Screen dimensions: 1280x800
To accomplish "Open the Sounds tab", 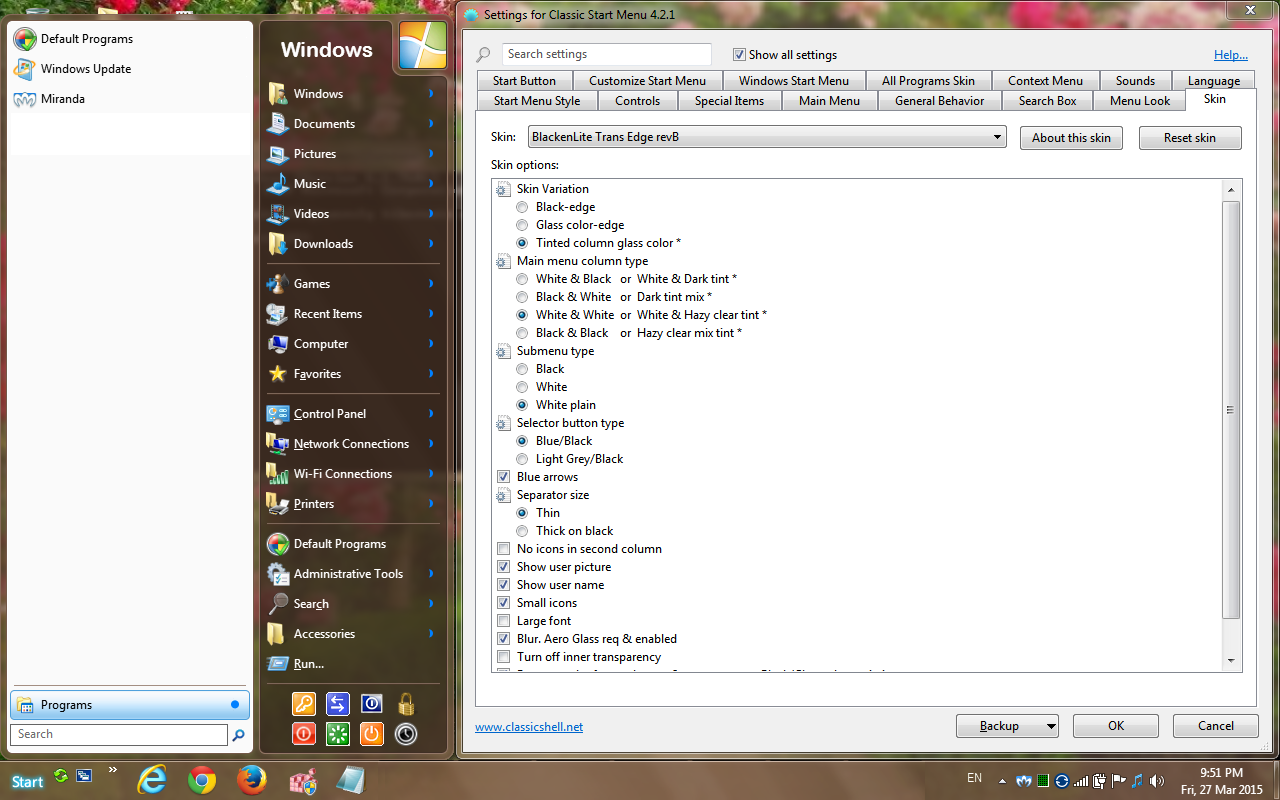I will point(1135,81).
